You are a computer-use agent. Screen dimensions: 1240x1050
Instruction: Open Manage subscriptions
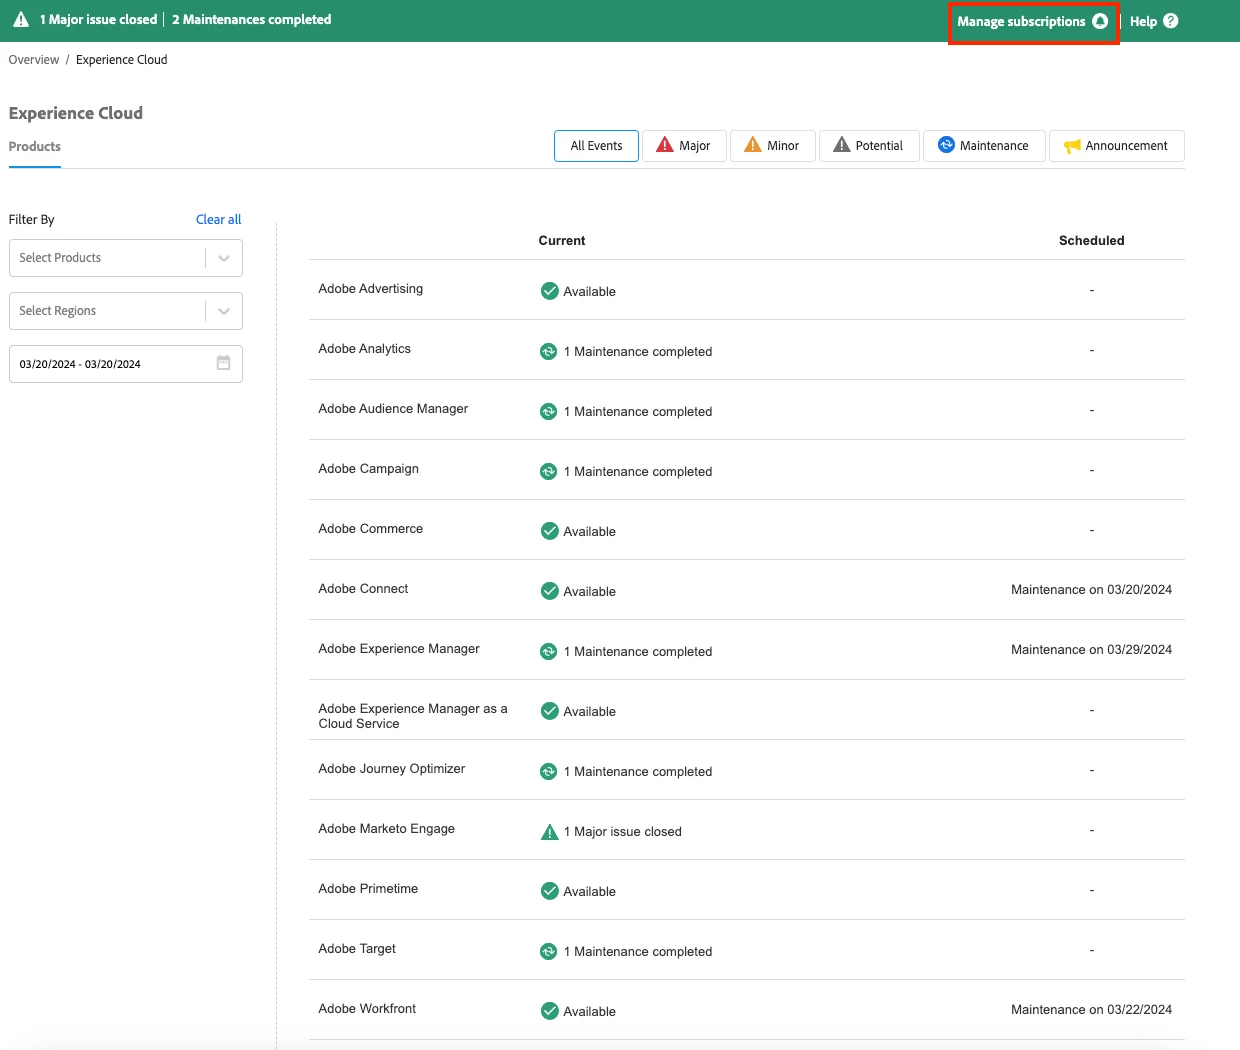pos(1032,21)
